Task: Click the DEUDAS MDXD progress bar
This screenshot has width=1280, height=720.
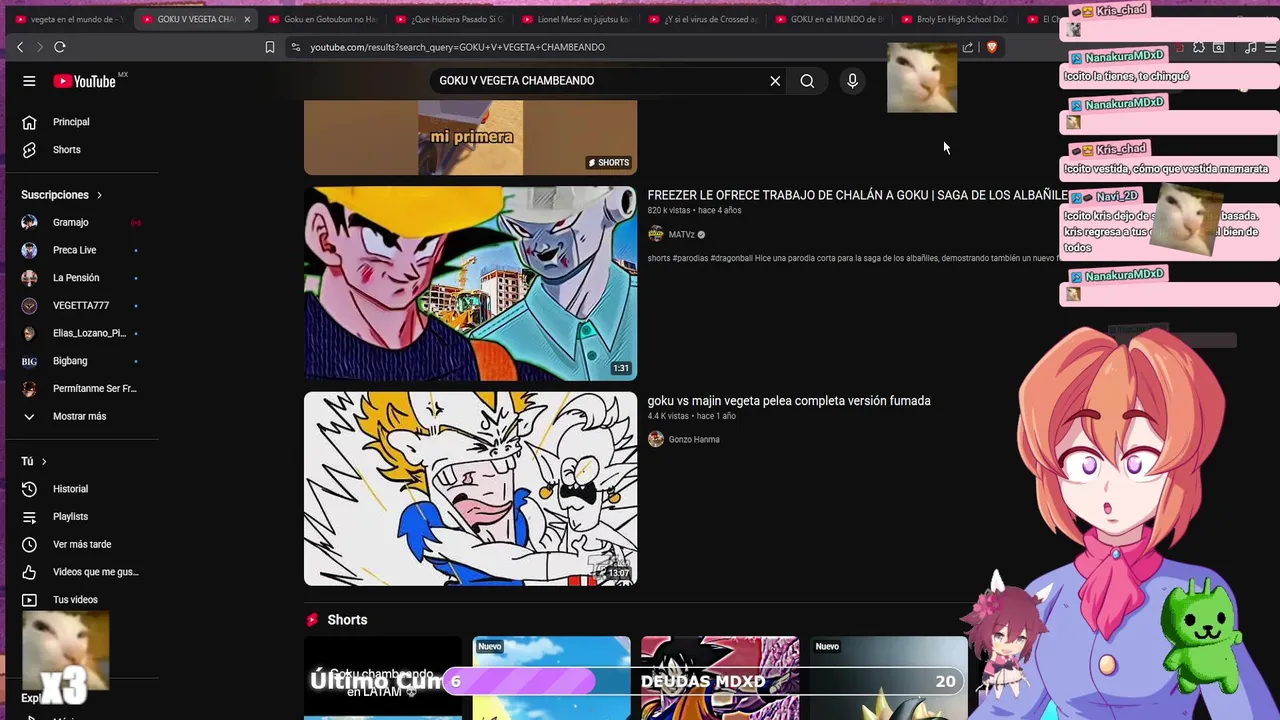Action: 703,681
